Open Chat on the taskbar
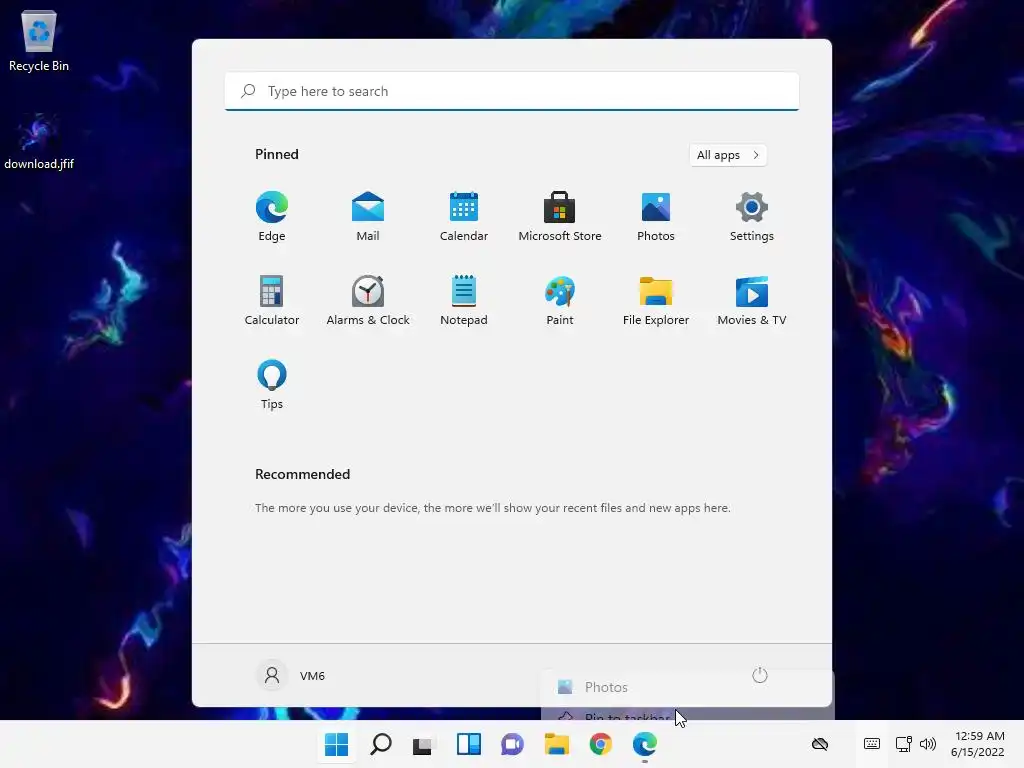The height and width of the screenshot is (768, 1024). (513, 744)
